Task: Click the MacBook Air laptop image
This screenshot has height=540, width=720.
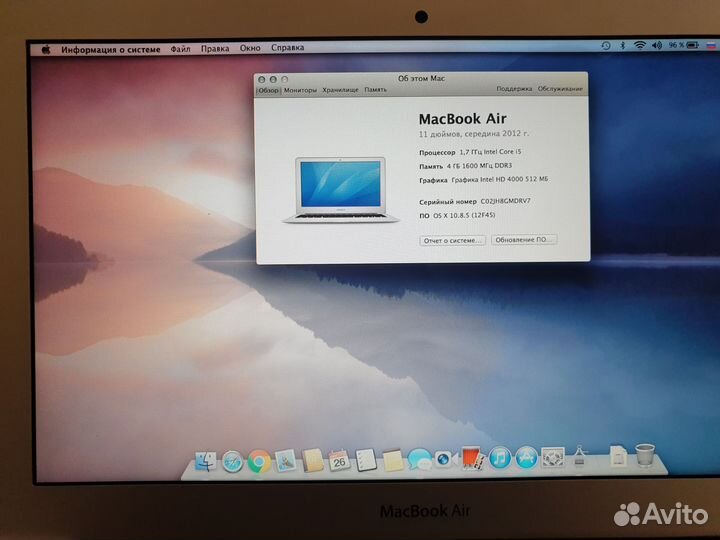Action: tap(340, 190)
